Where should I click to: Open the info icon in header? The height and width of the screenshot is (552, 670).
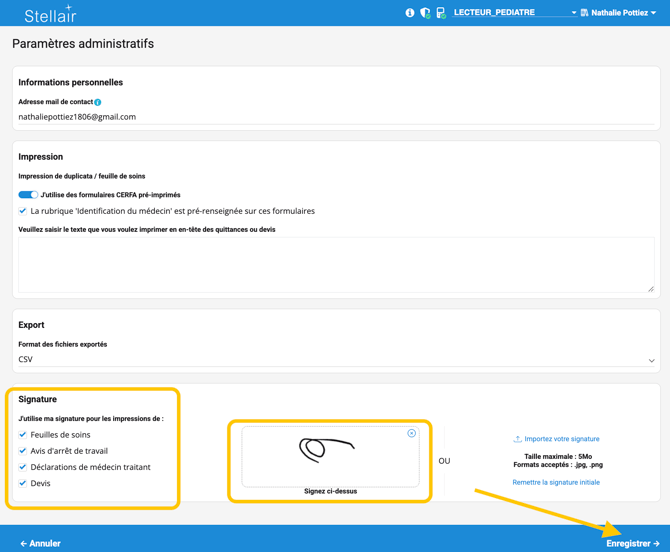tap(410, 13)
